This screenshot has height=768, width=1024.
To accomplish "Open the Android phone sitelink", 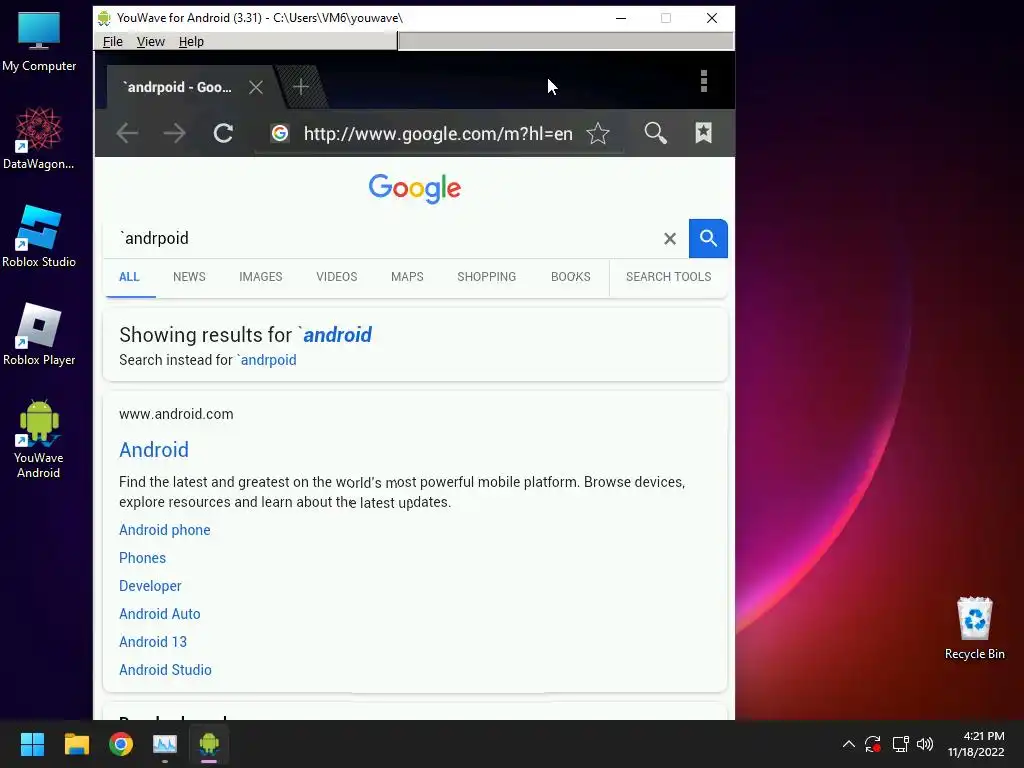I will tap(165, 530).
